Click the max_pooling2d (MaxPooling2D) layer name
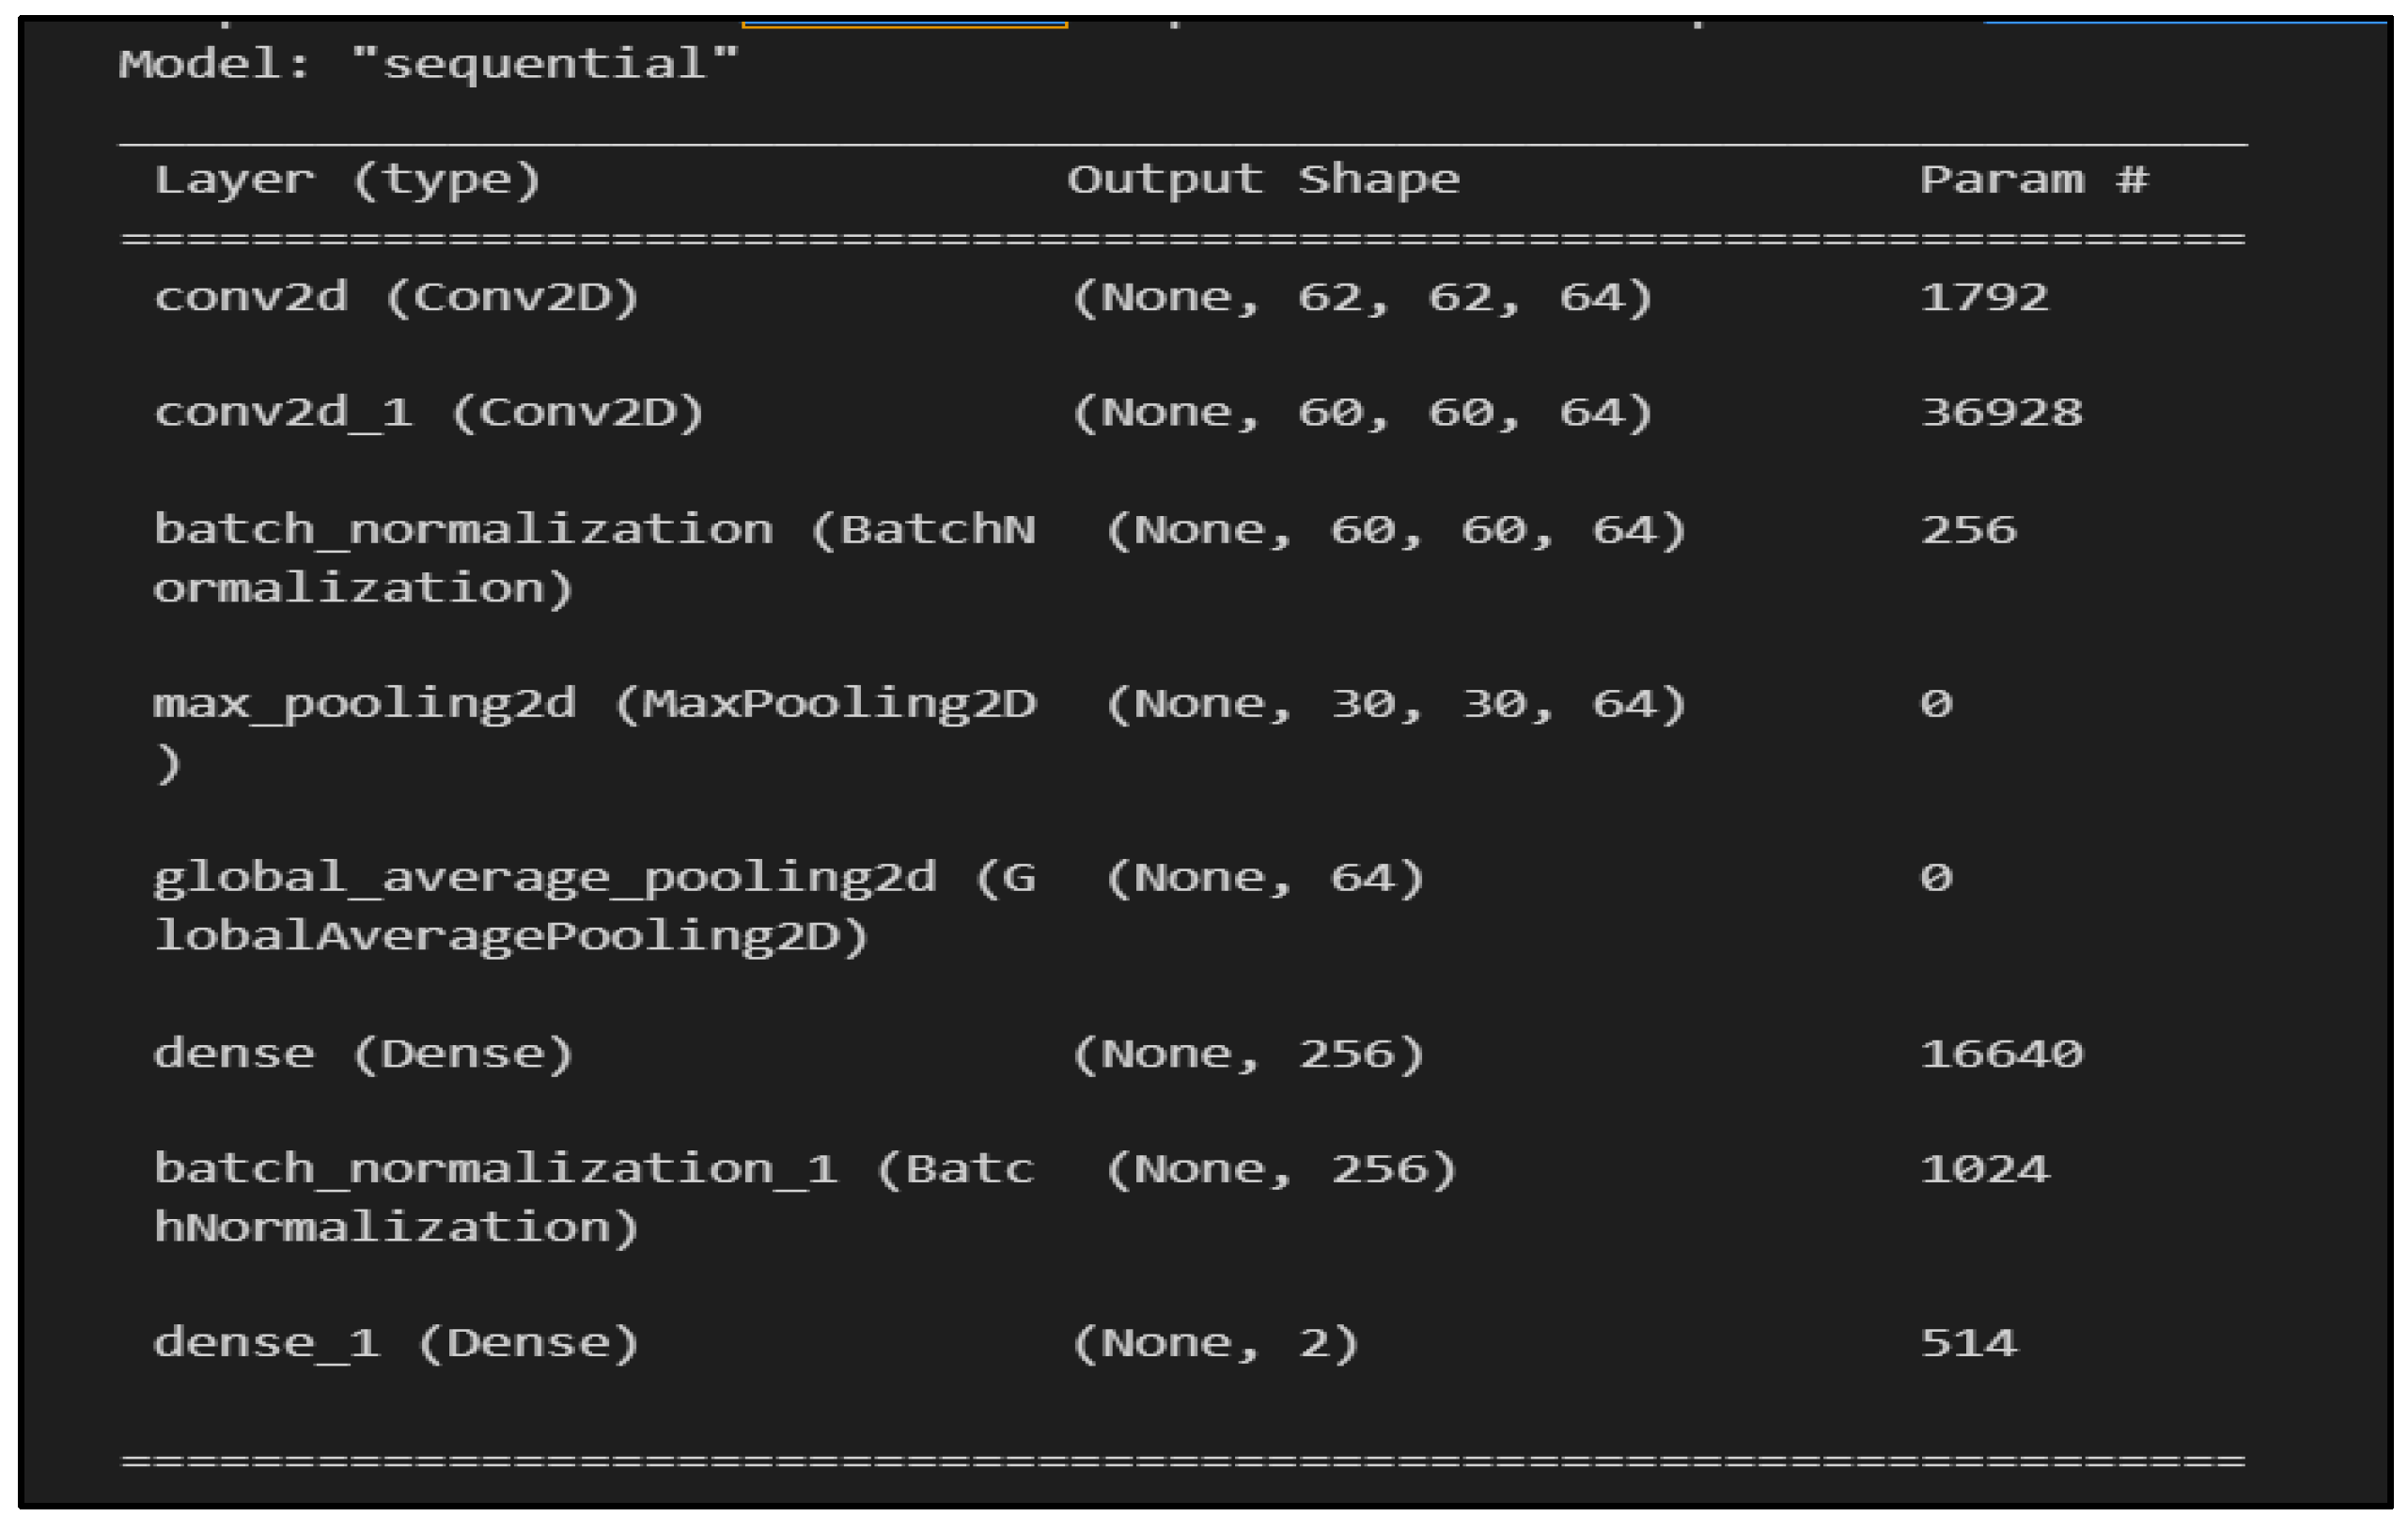The height and width of the screenshot is (1532, 2408). [x=594, y=705]
